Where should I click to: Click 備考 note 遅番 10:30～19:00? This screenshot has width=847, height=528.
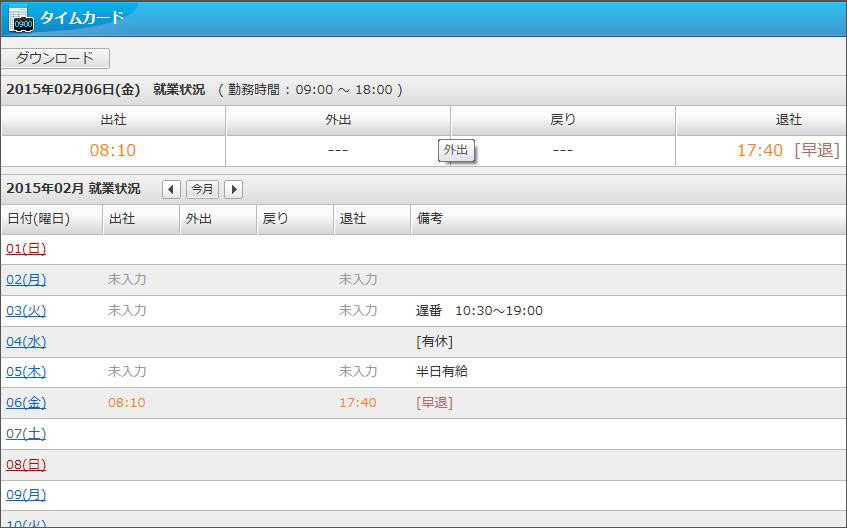coord(479,311)
